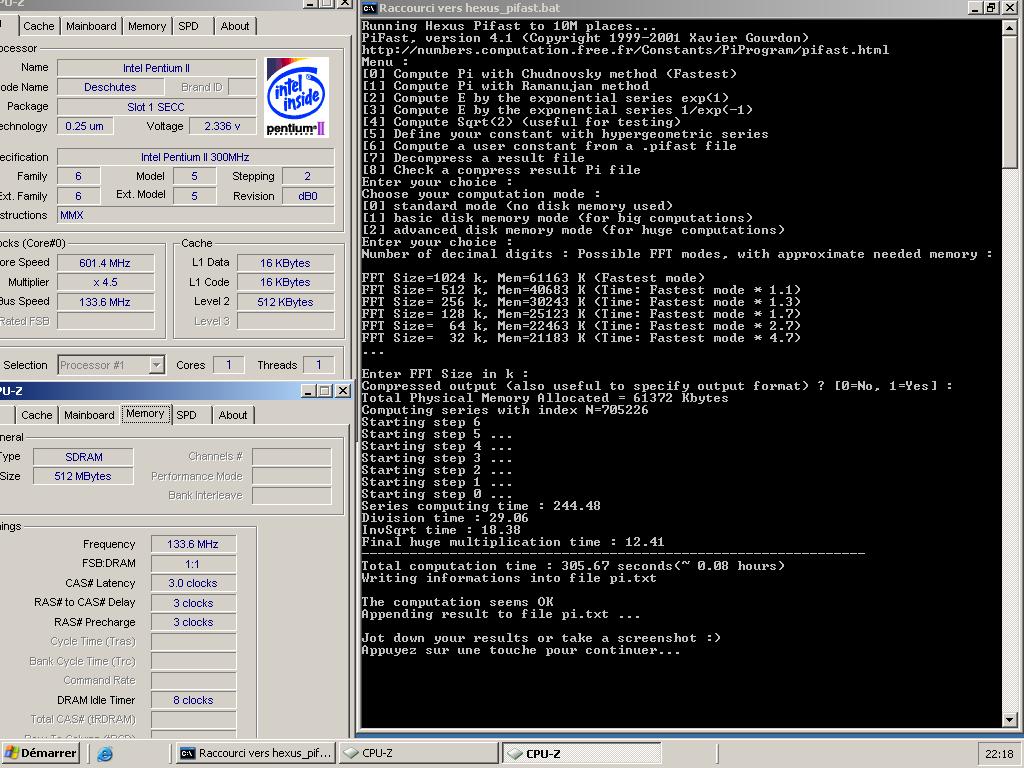Image resolution: width=1024 pixels, height=768 pixels.
Task: Click the 16 KBytes L1 Data value
Action: coord(285,263)
